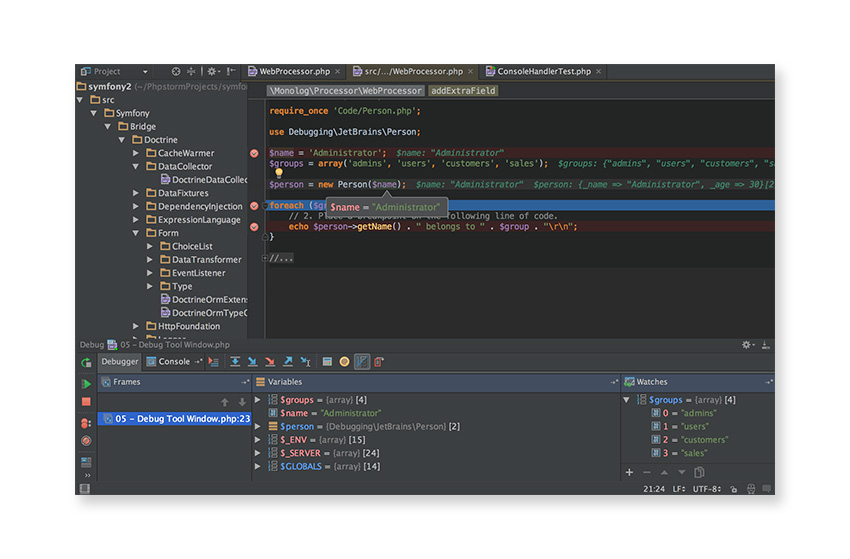The image size is (850, 559).
Task: Move watch down with the down triangle
Action: pyautogui.click(x=682, y=472)
